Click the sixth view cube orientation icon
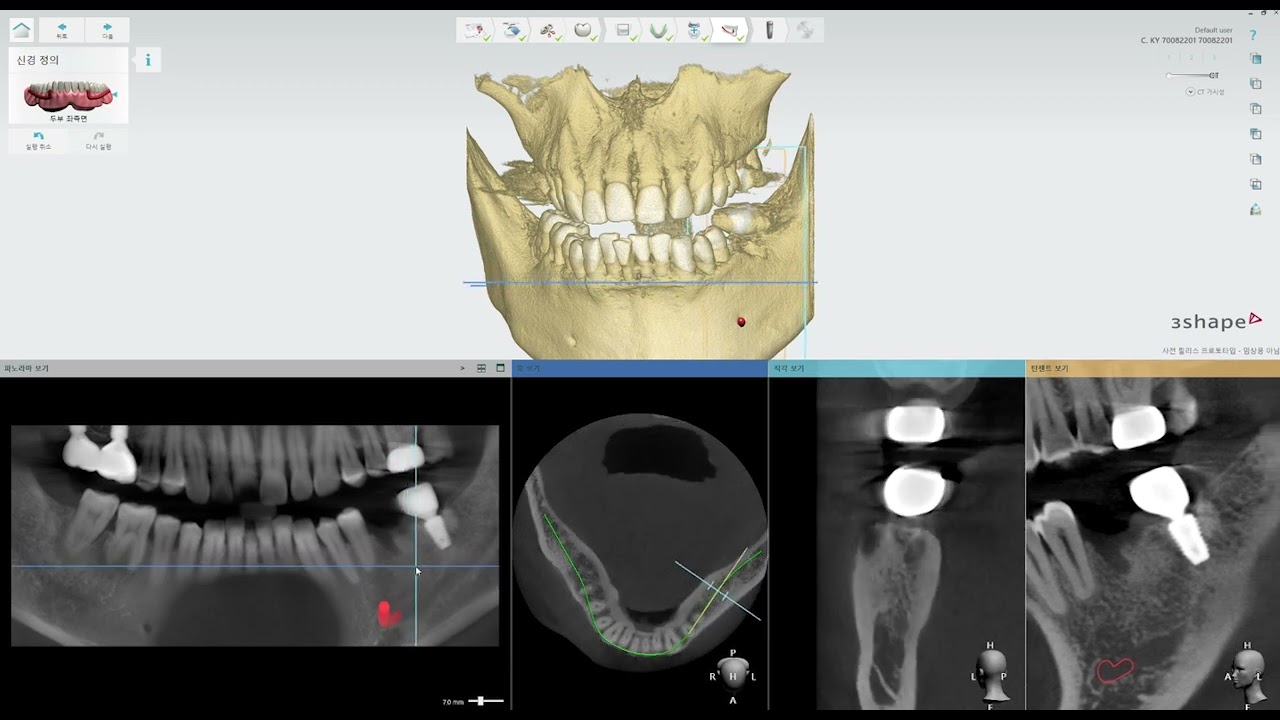Screen dimensions: 1280x720 tap(1256, 184)
